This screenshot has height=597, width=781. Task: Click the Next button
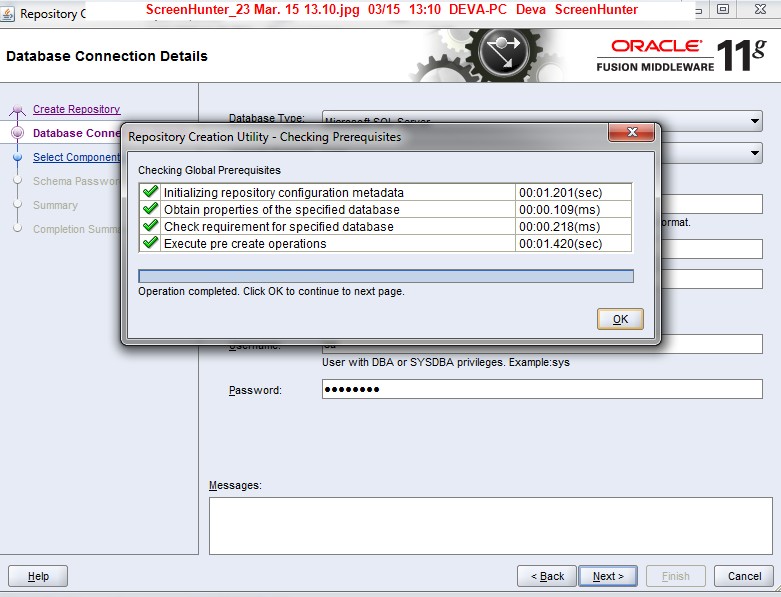point(608,576)
